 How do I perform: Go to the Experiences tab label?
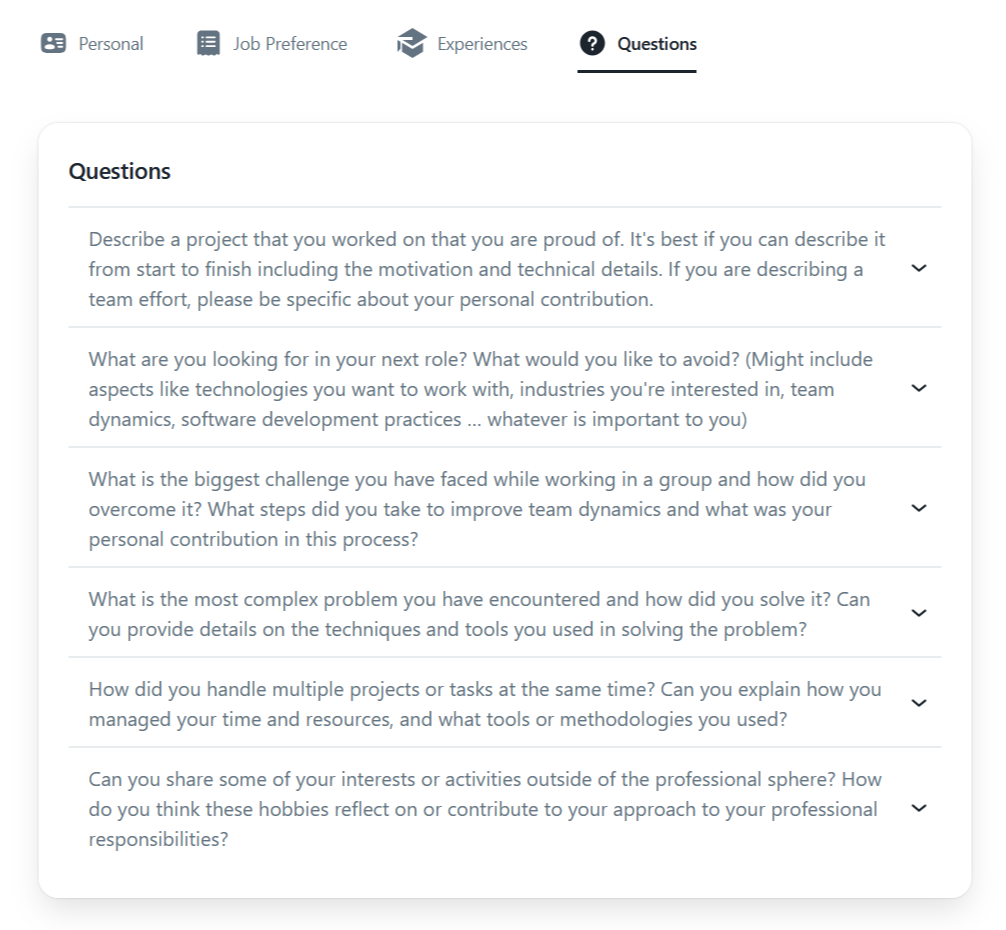tap(482, 44)
